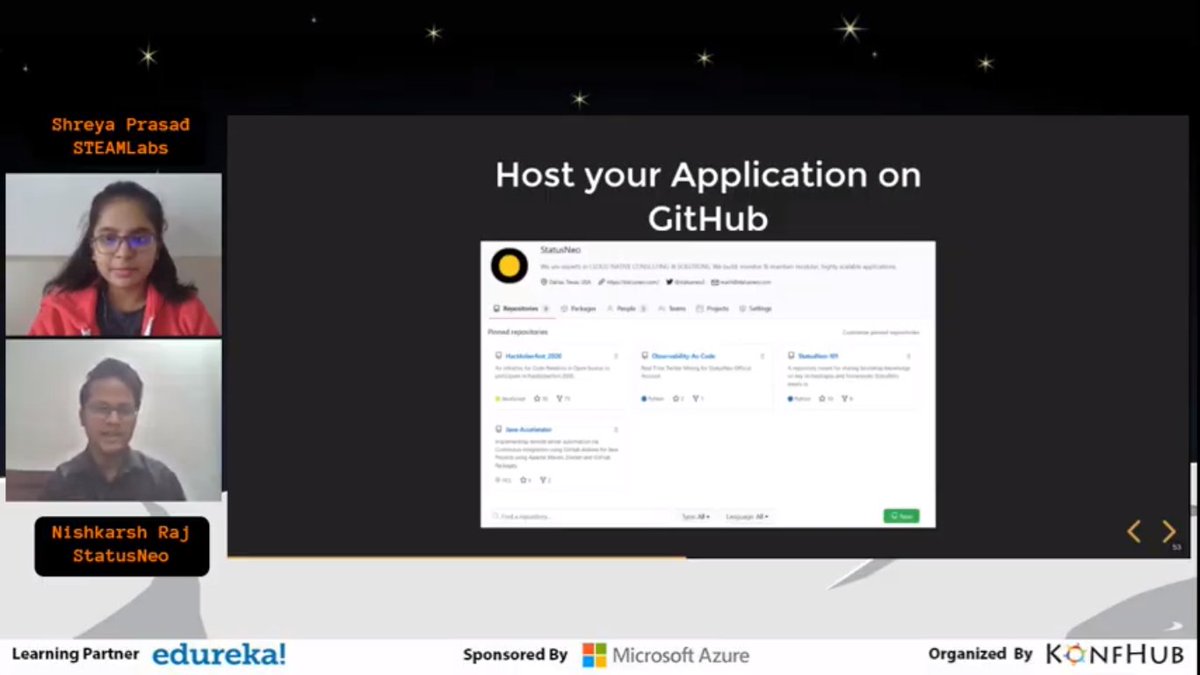Click the Shreya Prasad STEAMLabs name label

[x=120, y=137]
